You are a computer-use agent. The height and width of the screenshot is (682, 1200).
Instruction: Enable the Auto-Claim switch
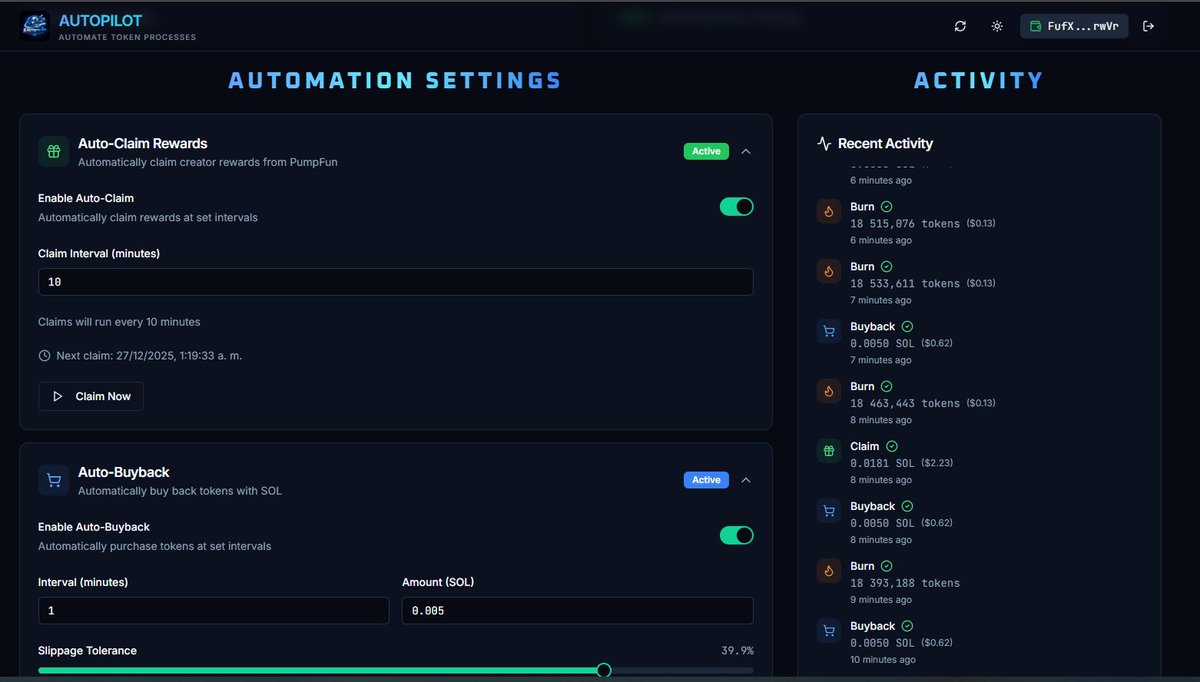(737, 206)
